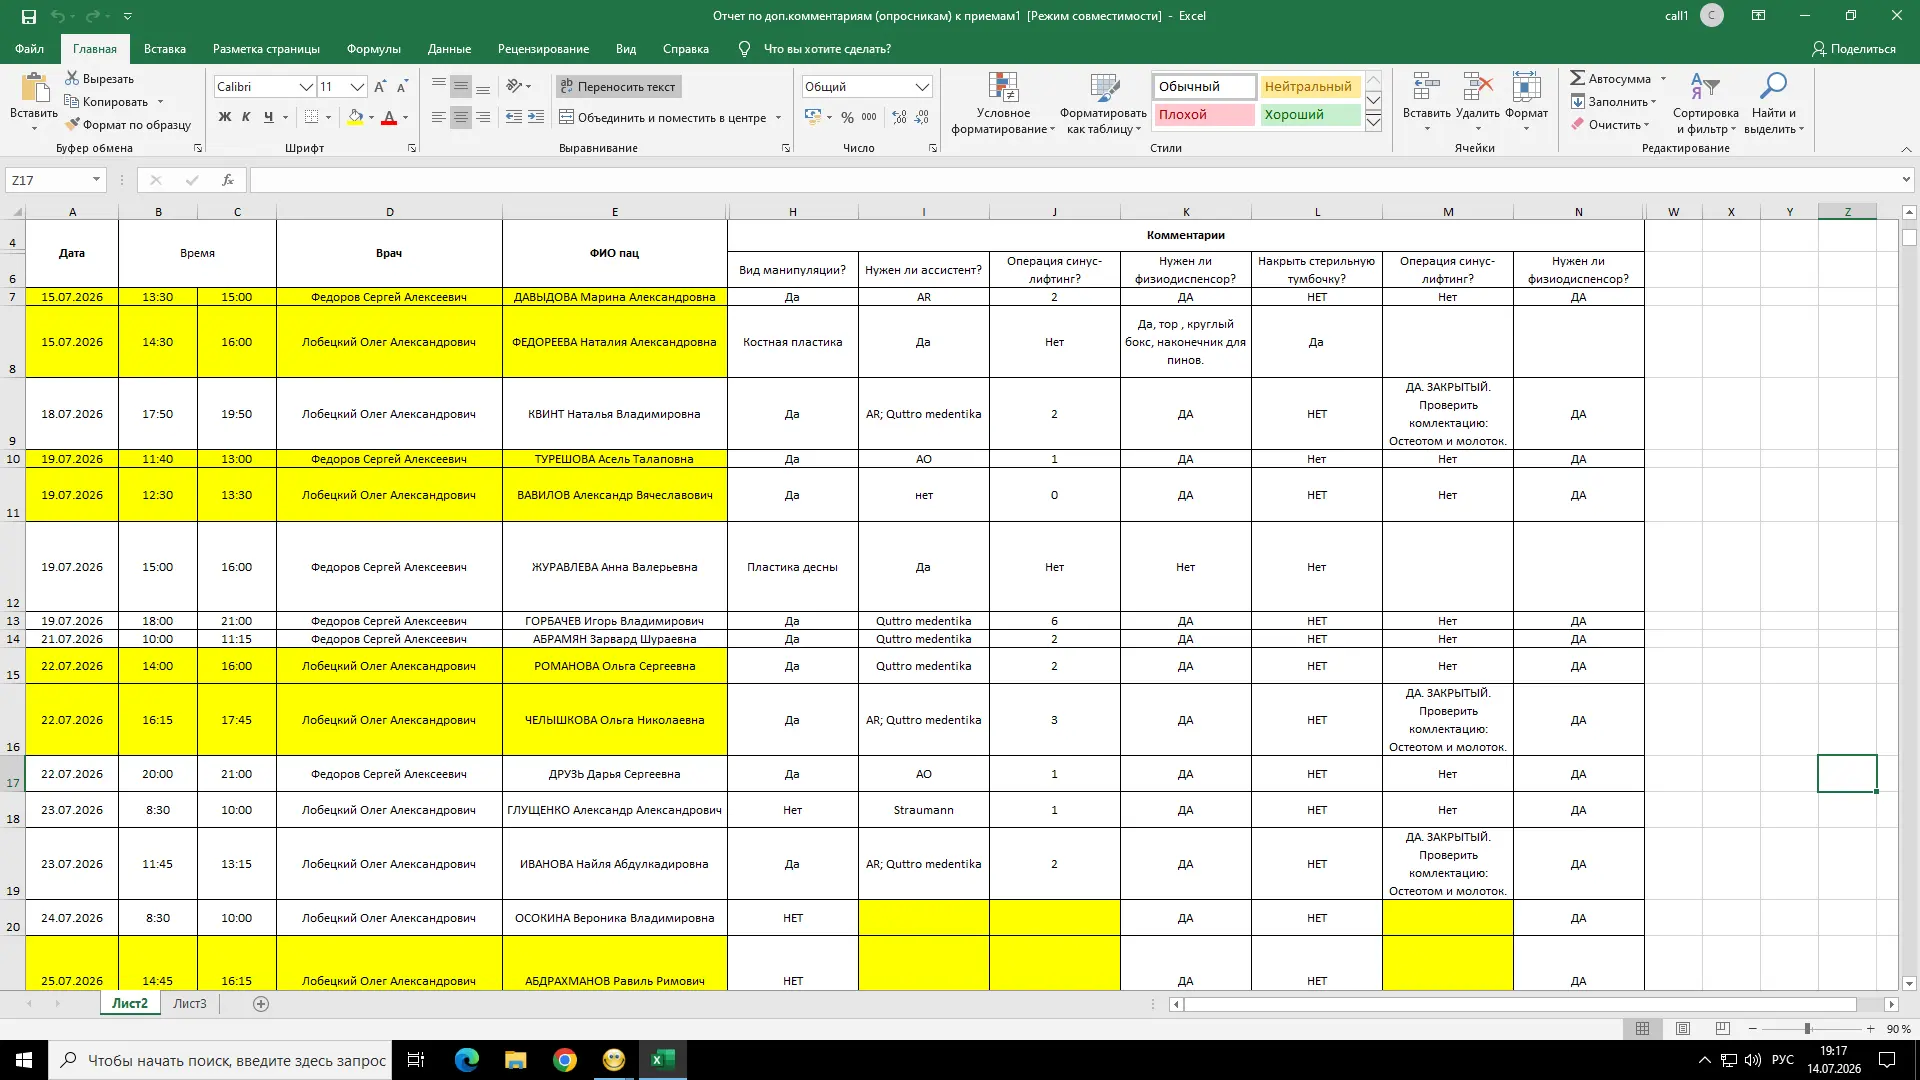Toggle align right in alignment group
The image size is (1920, 1080).
pyautogui.click(x=483, y=117)
